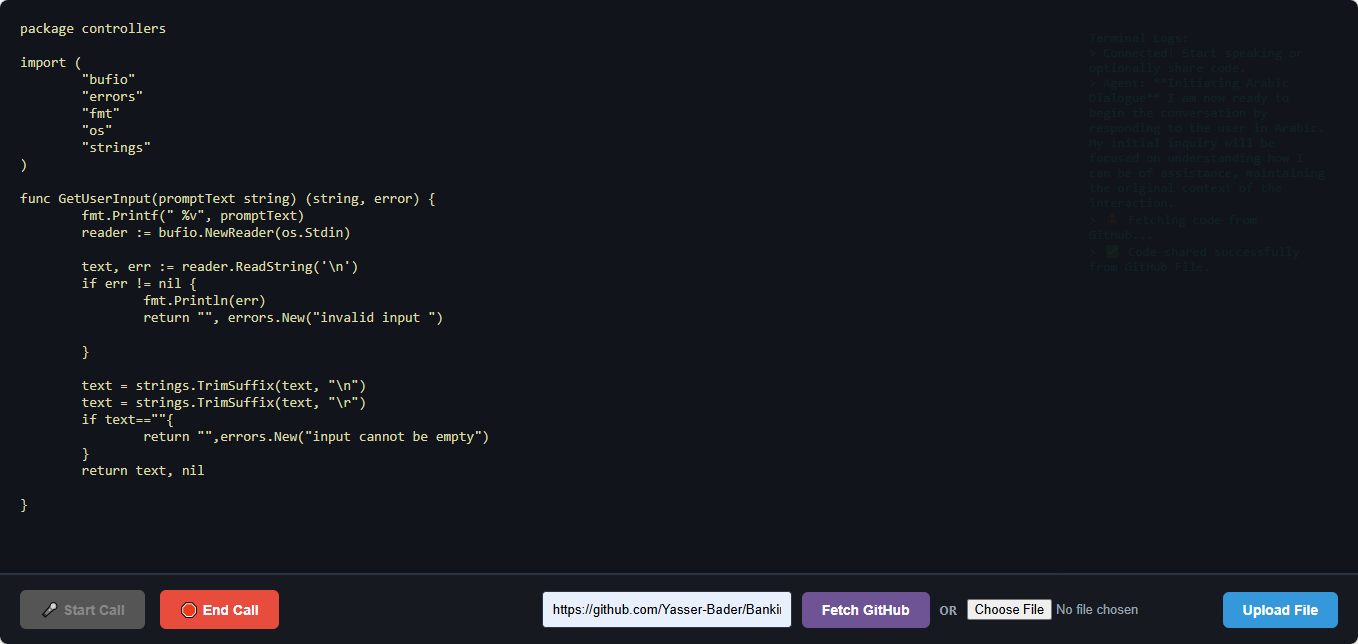Viewport: 1358px width, 644px height.
Task: Click the bufio.NewReader(os.Stdin) line
Action: click(x=216, y=233)
